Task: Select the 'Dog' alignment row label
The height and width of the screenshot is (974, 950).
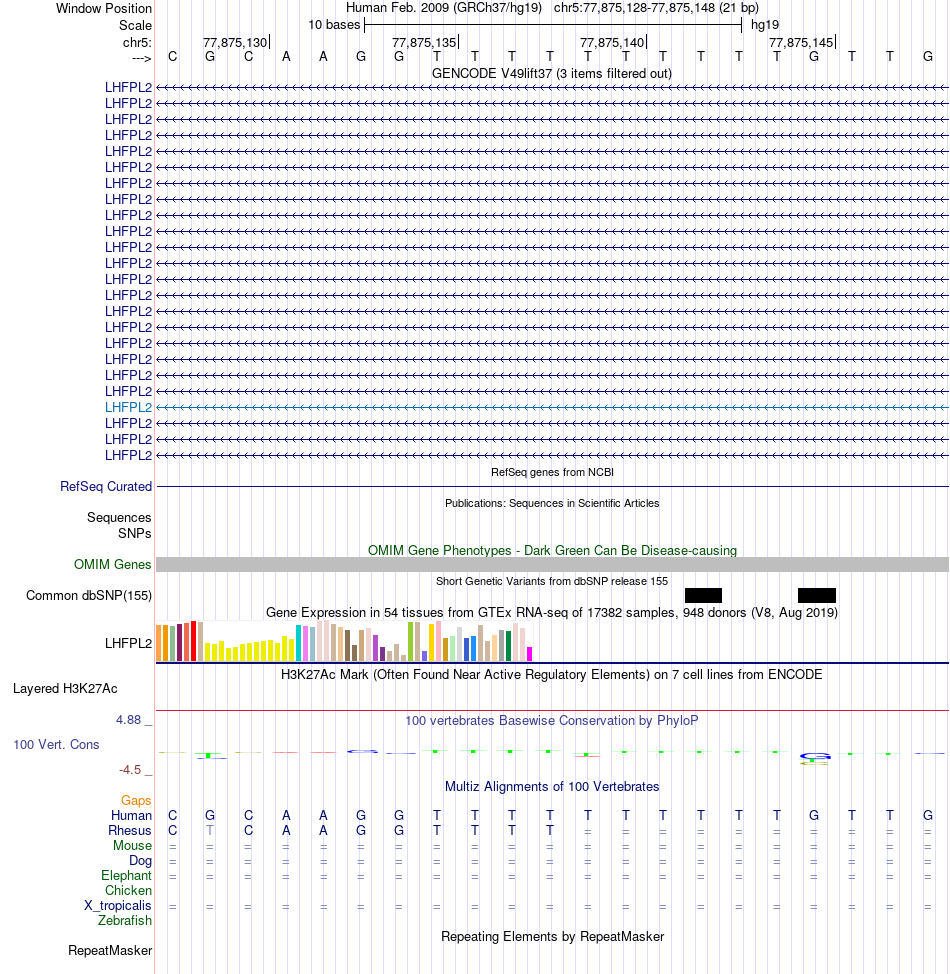Action: pos(140,861)
